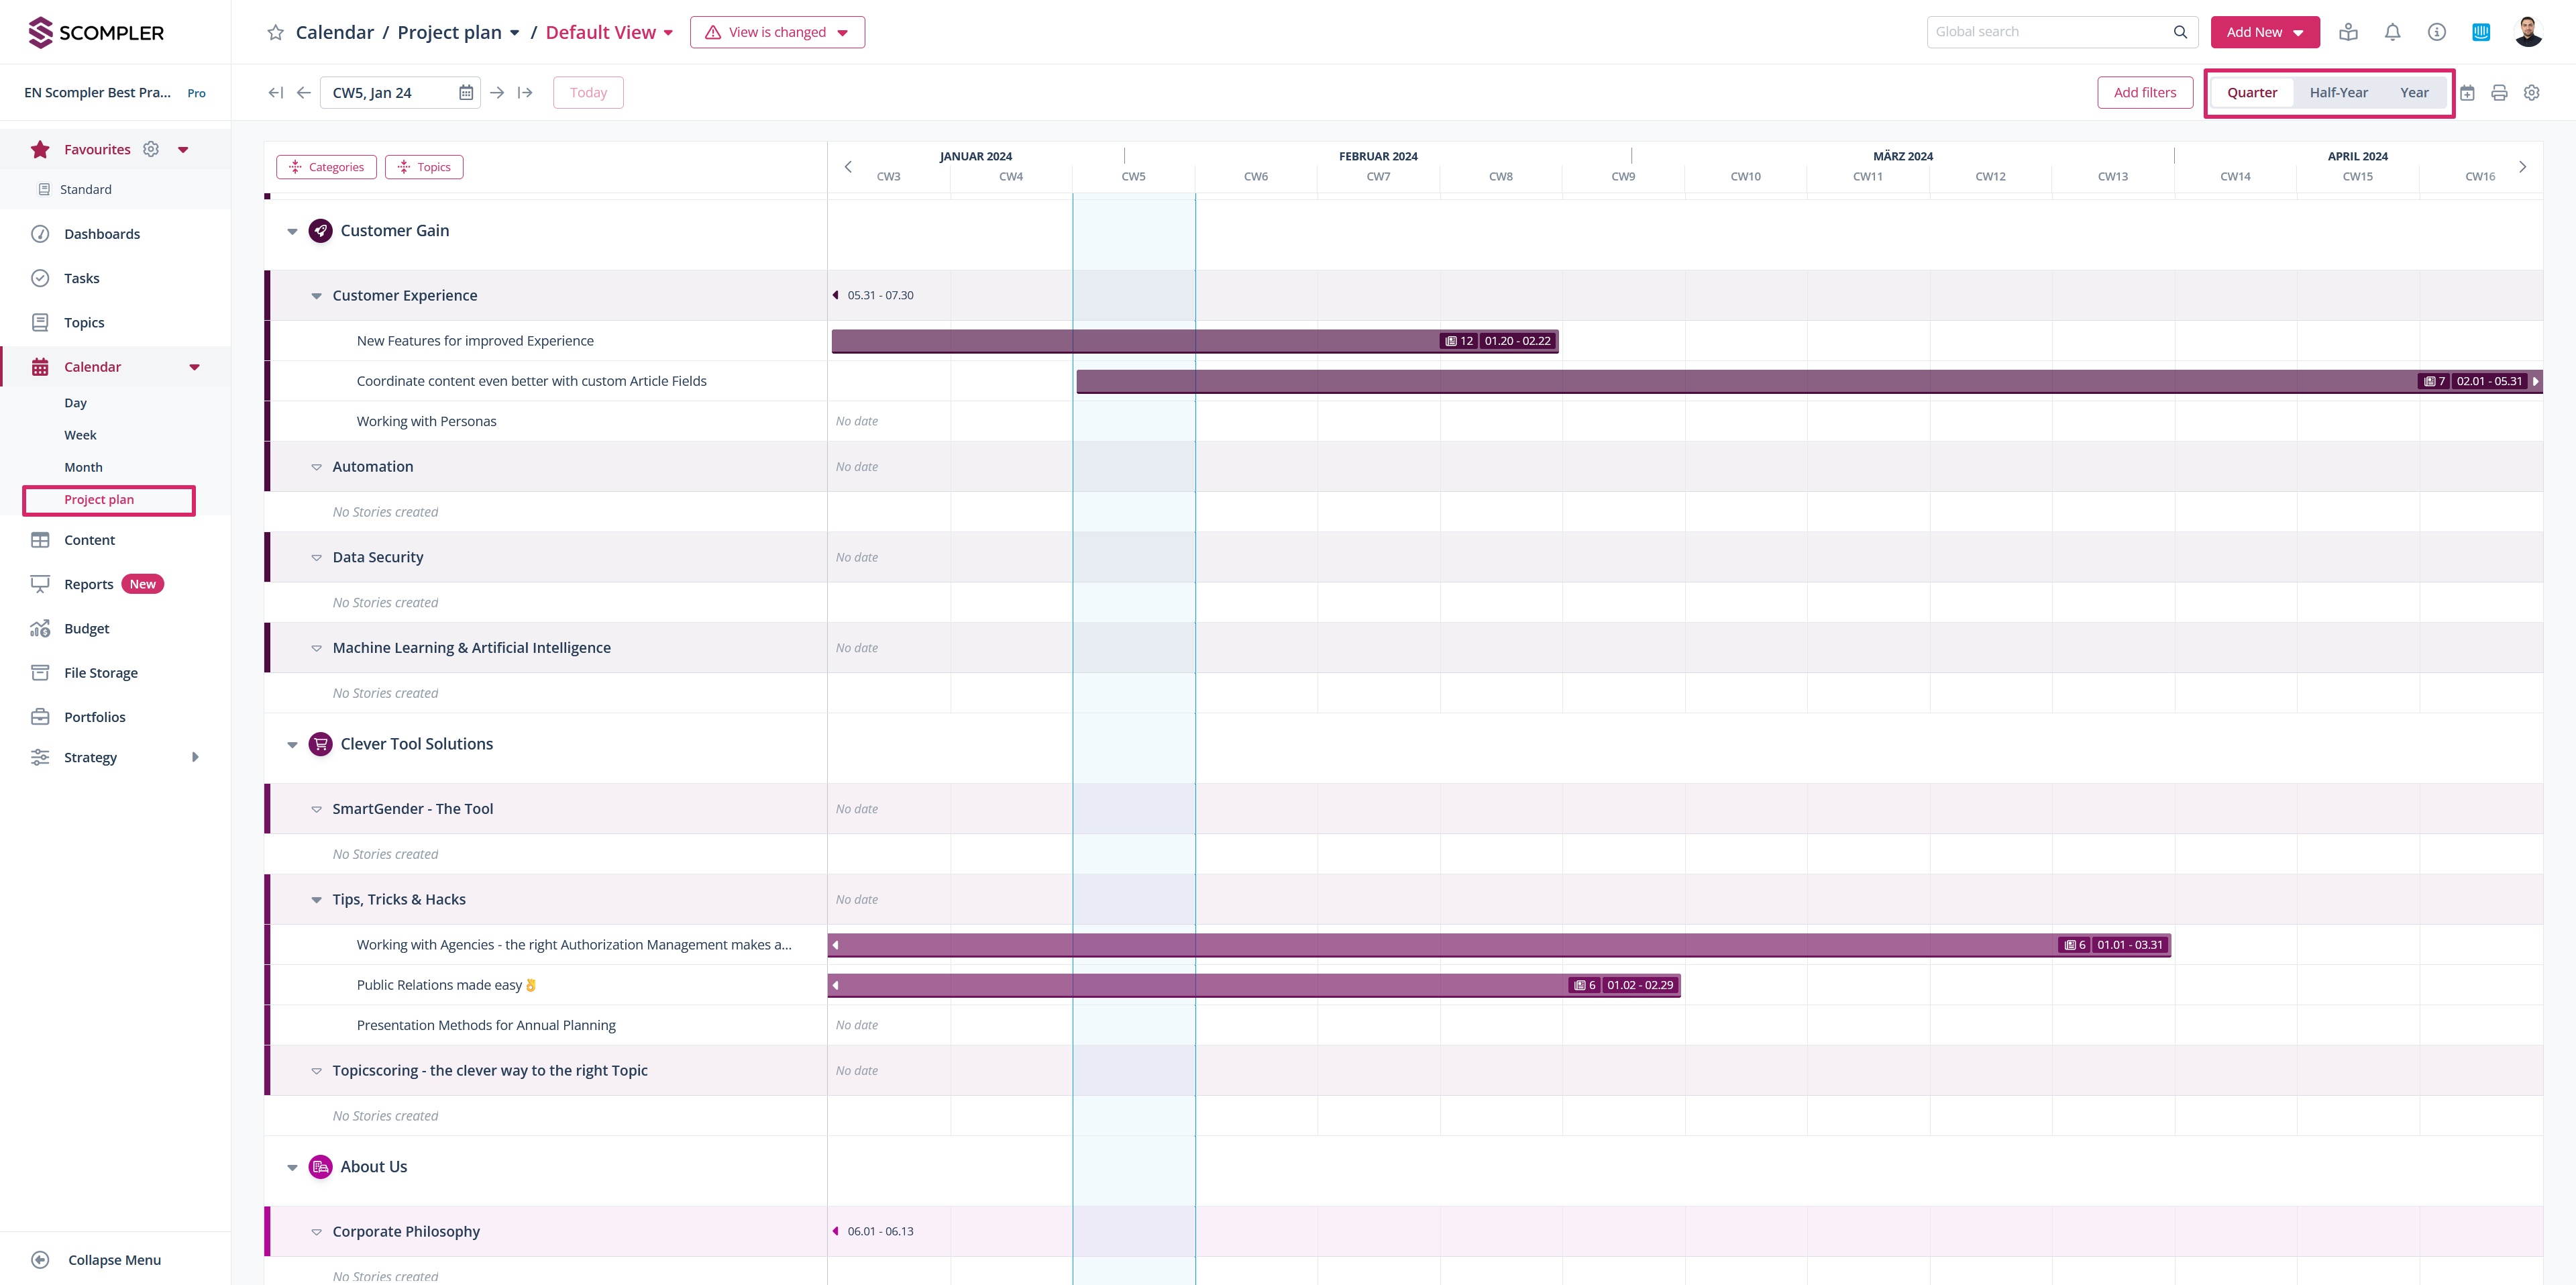
Task: Open the gift box icon
Action: coord(2348,32)
